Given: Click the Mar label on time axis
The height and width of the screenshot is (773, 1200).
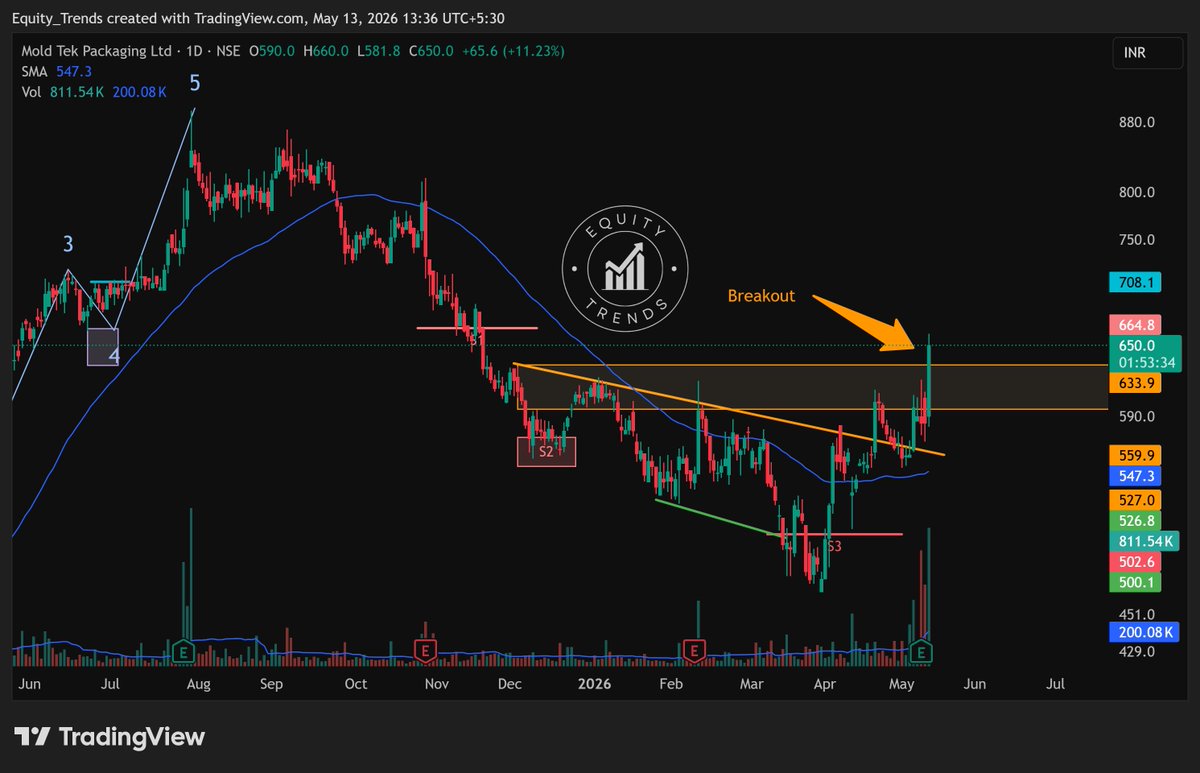Looking at the screenshot, I should pos(752,684).
